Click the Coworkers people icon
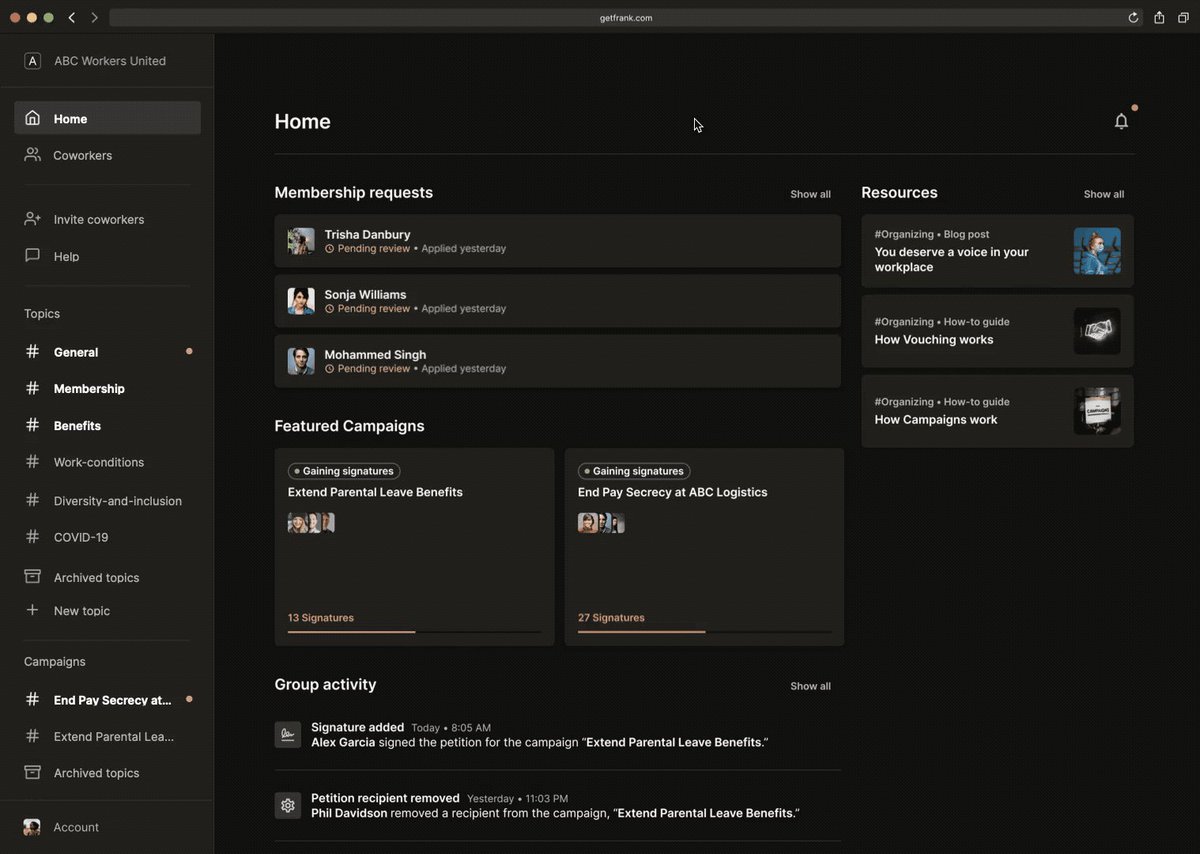This screenshot has width=1200, height=854. [33, 155]
